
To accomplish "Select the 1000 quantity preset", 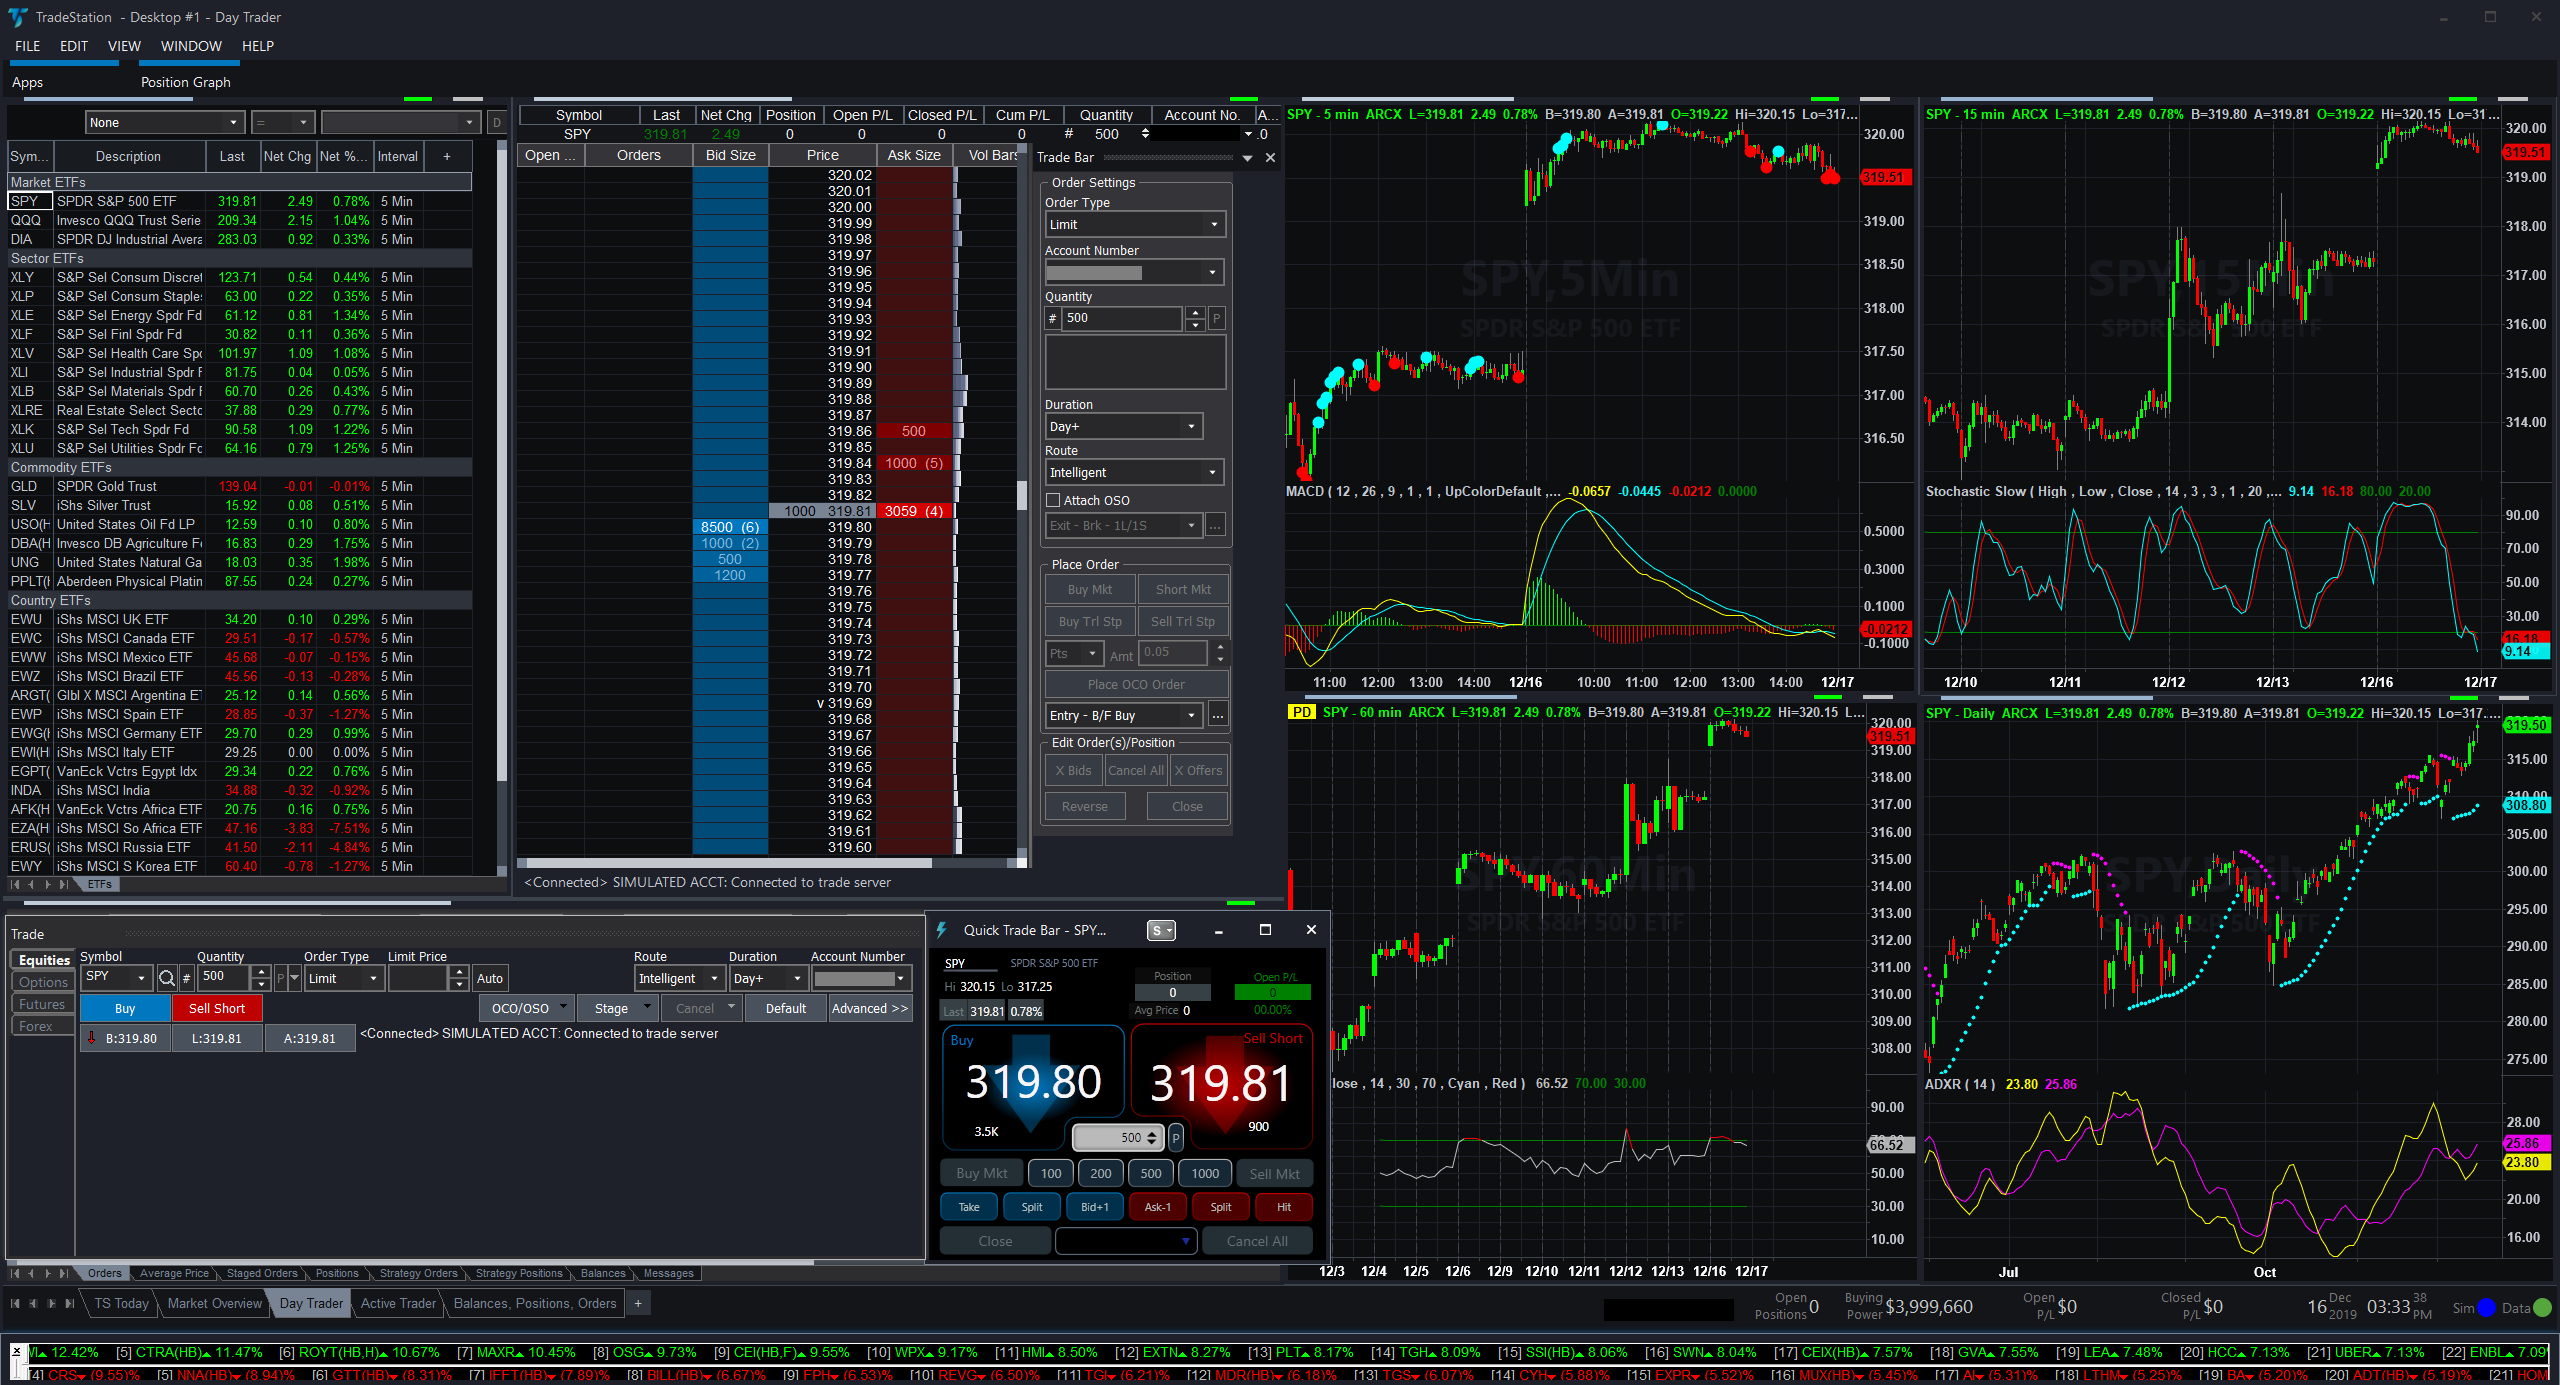I will tap(1205, 1173).
